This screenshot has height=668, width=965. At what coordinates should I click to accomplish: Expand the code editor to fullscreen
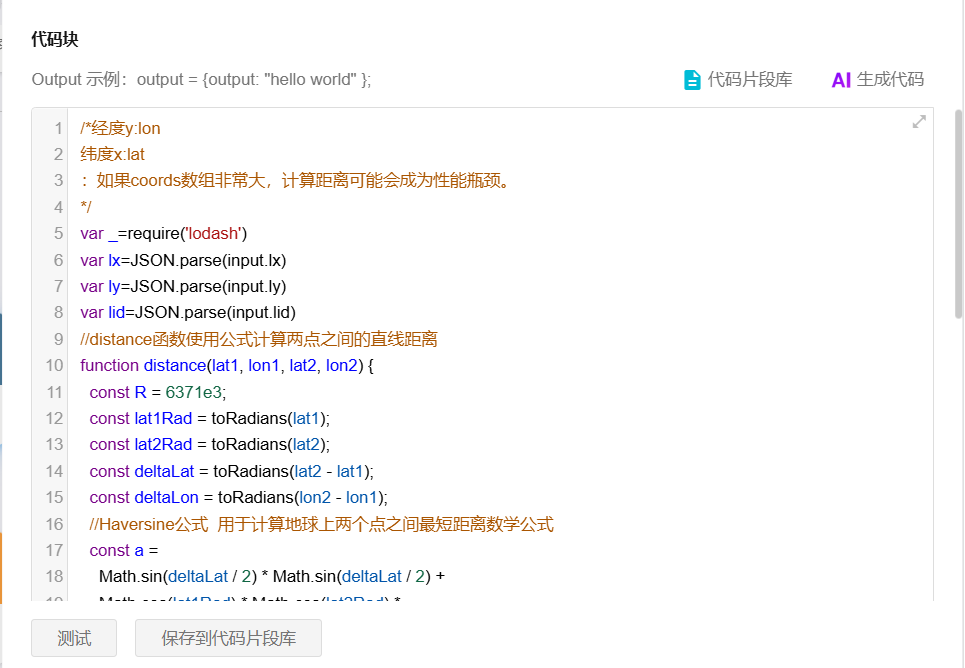(x=919, y=122)
